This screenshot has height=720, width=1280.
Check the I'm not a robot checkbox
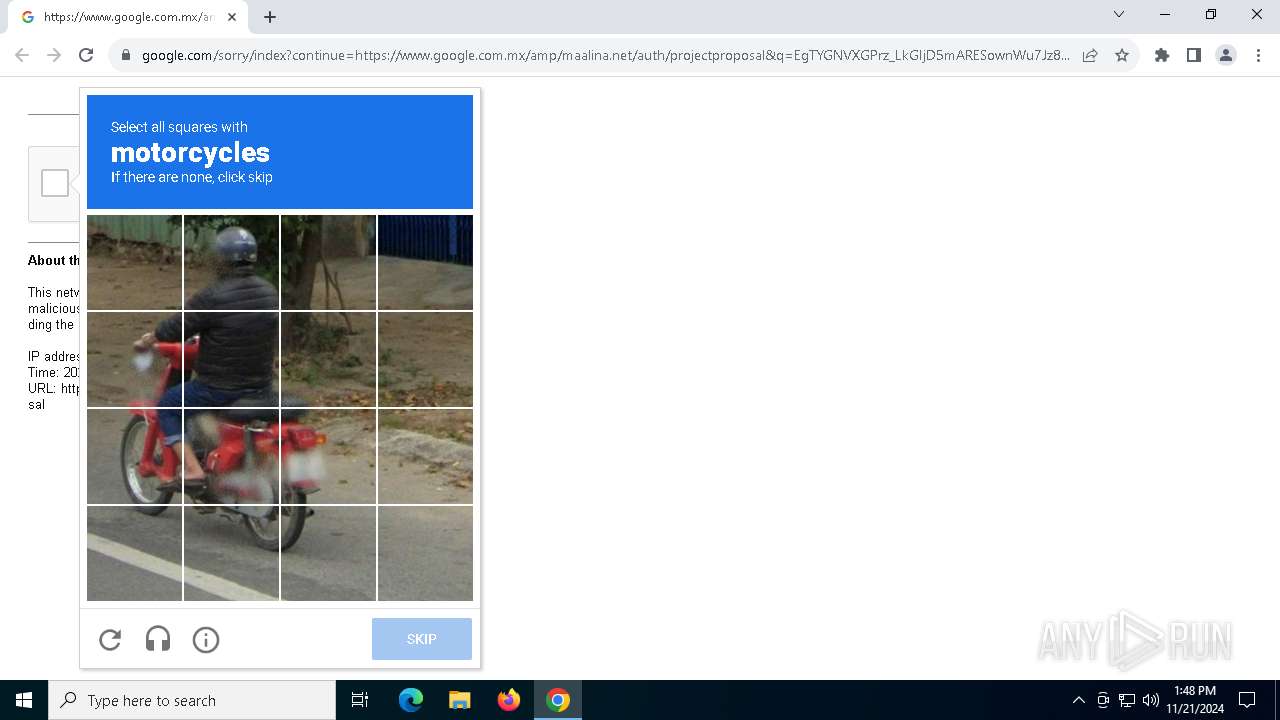[x=55, y=183]
